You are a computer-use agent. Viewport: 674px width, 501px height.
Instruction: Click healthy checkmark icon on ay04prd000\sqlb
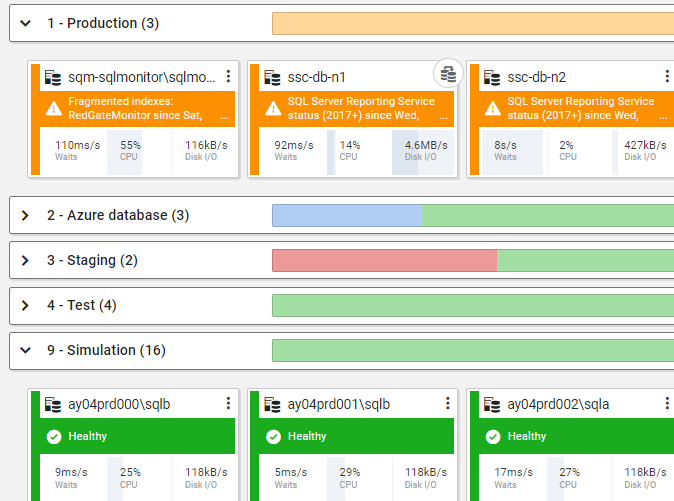coord(54,436)
